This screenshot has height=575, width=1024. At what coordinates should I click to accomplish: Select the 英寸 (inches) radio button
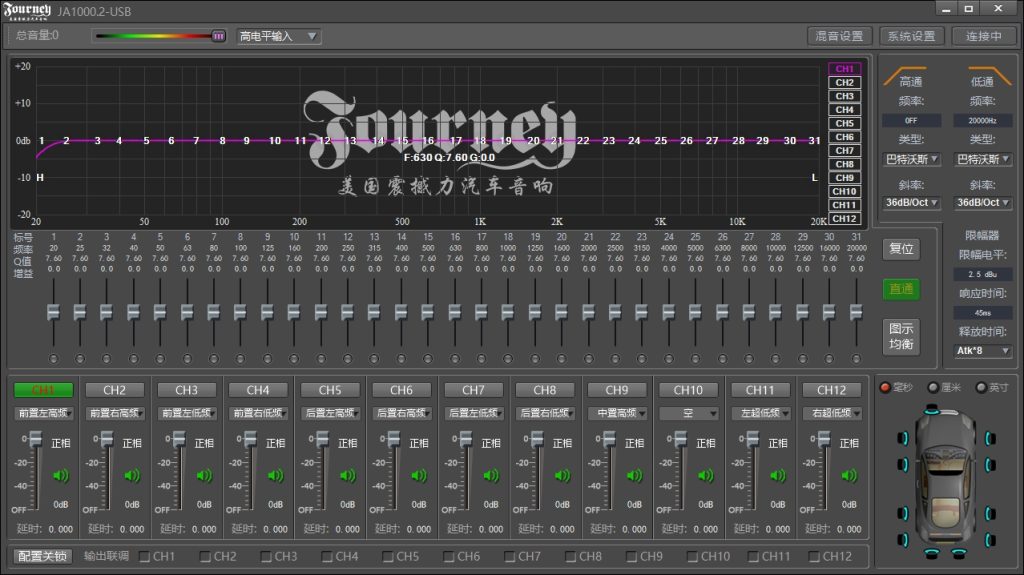tap(981, 387)
